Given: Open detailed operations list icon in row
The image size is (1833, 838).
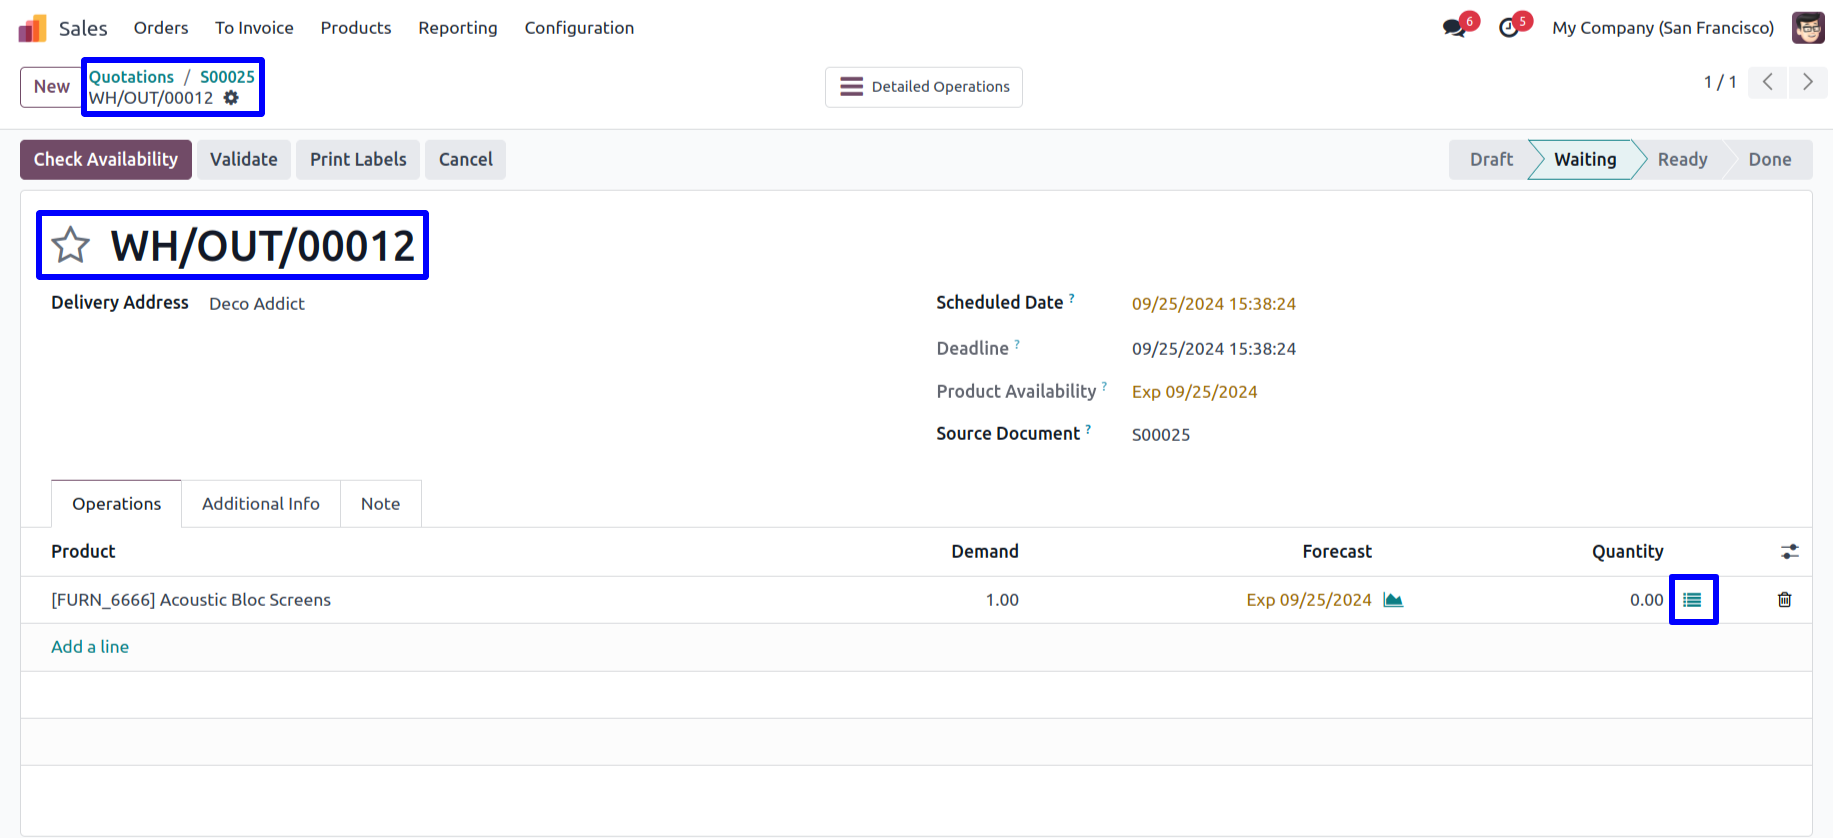Looking at the screenshot, I should [1692, 600].
